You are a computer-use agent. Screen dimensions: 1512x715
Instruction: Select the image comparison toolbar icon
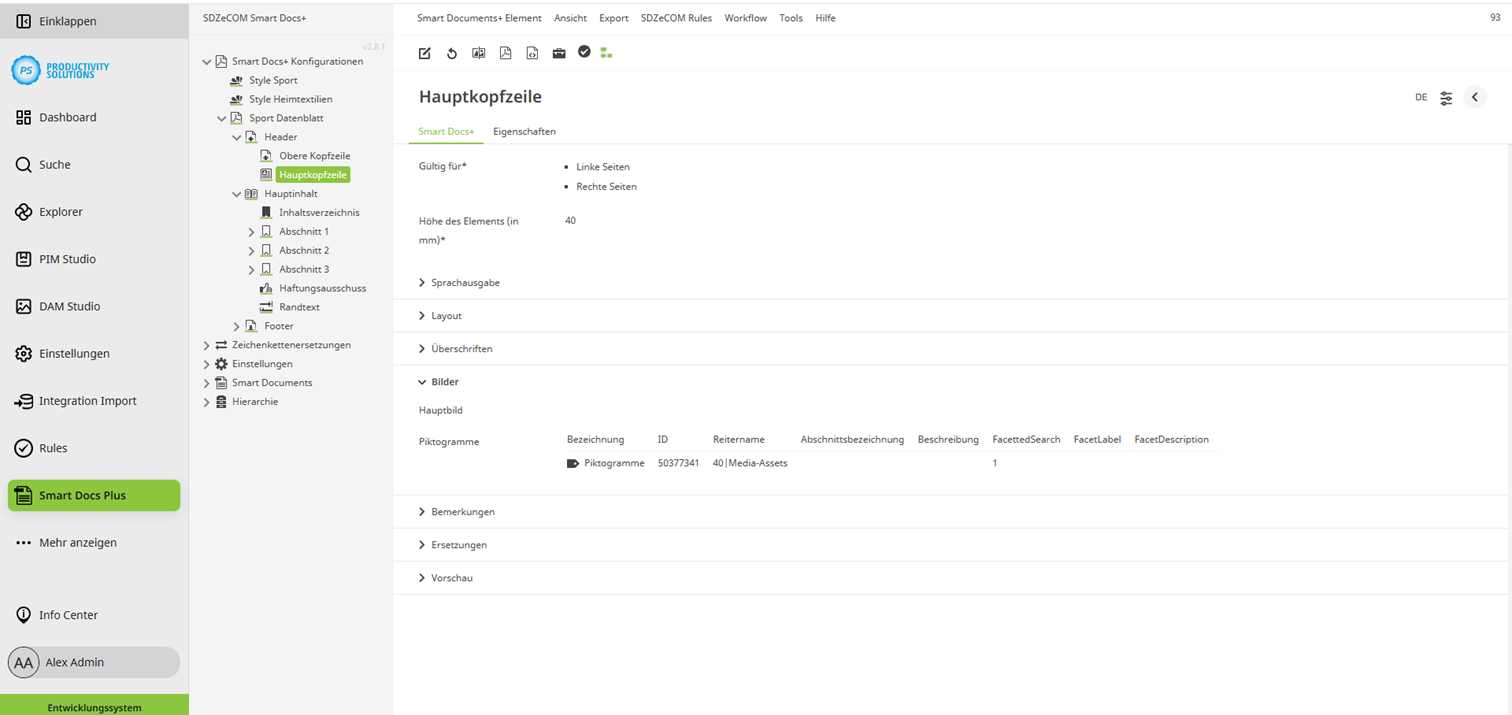[x=478, y=53]
